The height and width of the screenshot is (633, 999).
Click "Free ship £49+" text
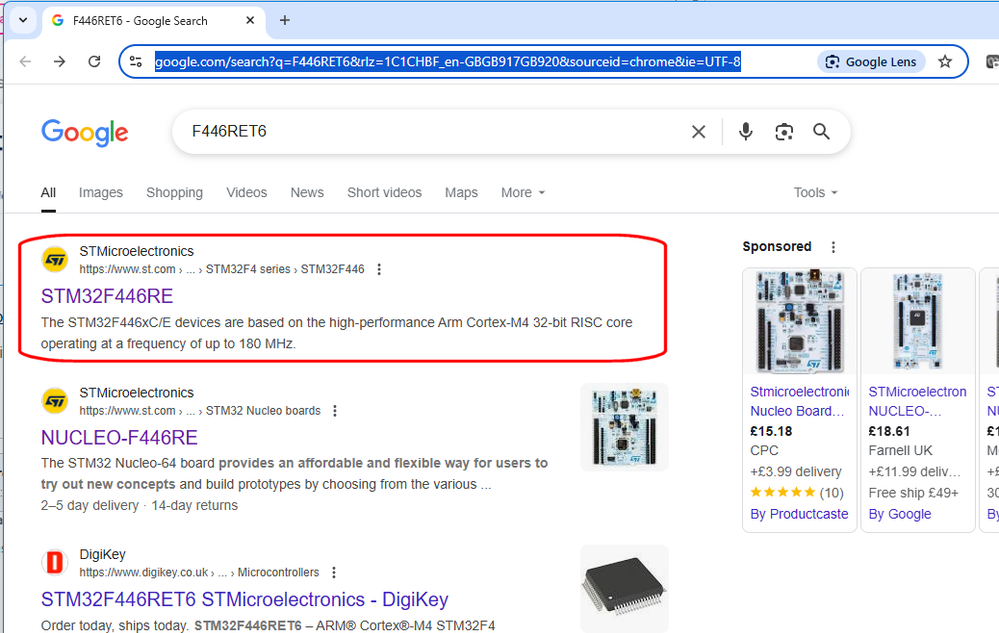click(914, 493)
